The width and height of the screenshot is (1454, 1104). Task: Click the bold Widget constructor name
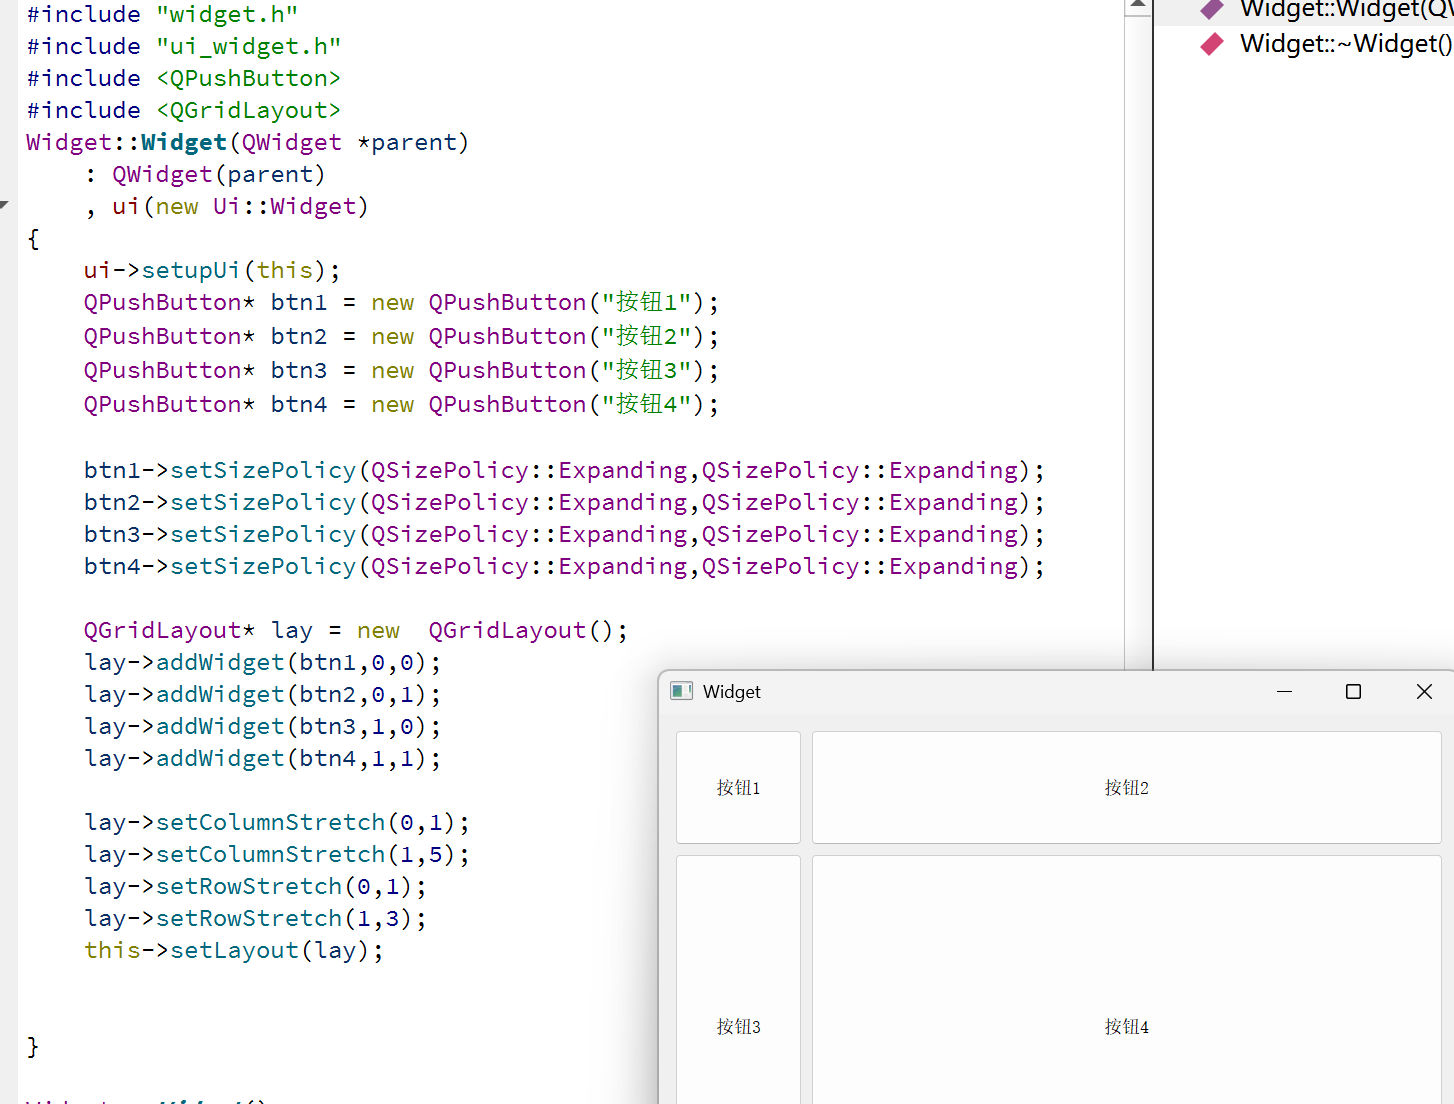click(184, 142)
